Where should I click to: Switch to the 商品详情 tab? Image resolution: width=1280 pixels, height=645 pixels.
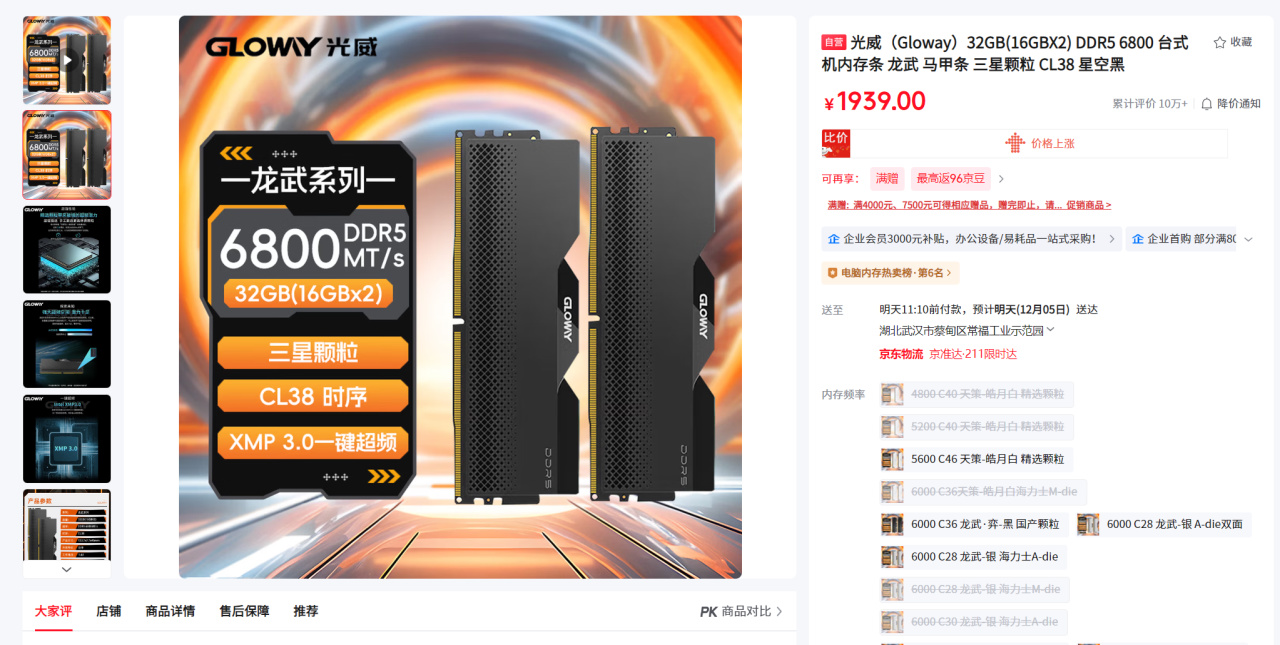[x=170, y=611]
